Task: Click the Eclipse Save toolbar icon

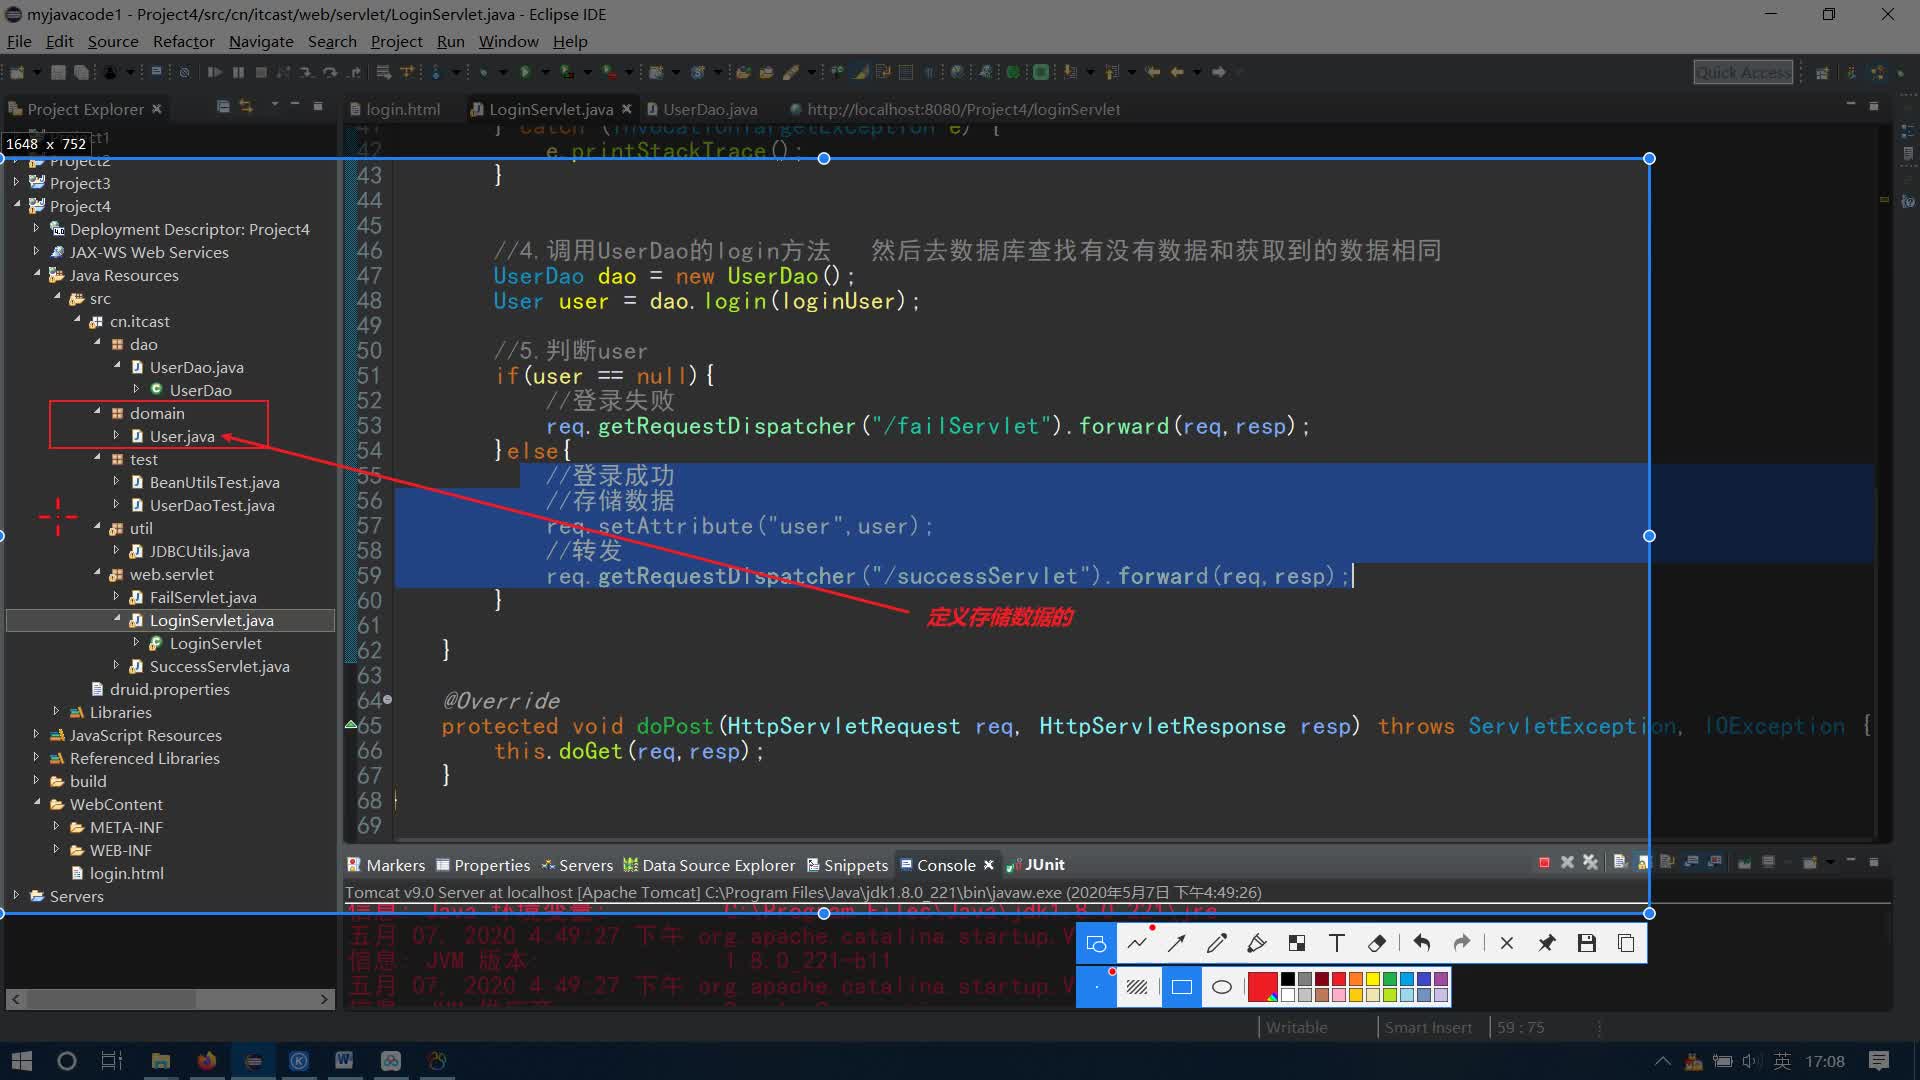Action: tap(58, 72)
